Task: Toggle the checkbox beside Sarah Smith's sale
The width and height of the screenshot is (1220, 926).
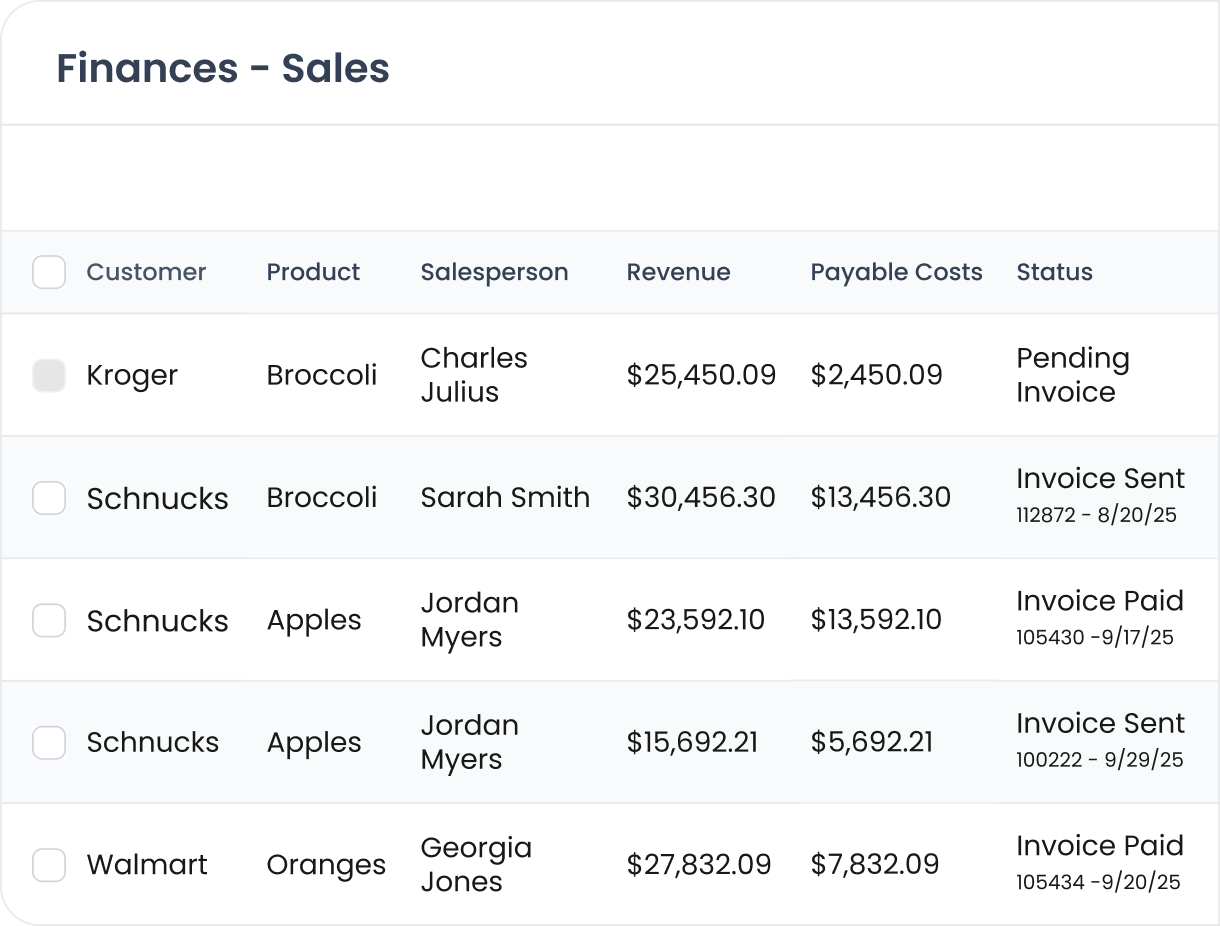Action: [x=49, y=498]
